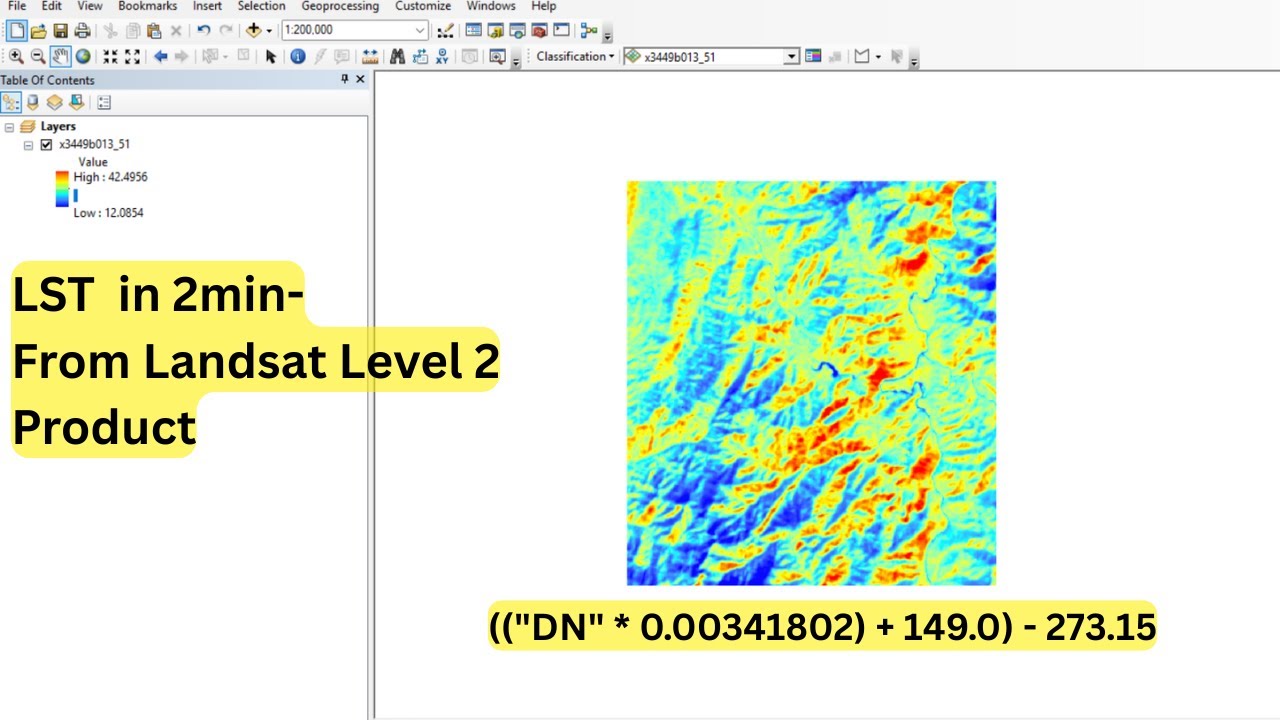This screenshot has height=720, width=1280.
Task: Switch to List By Visibility view
Action: tap(54, 102)
